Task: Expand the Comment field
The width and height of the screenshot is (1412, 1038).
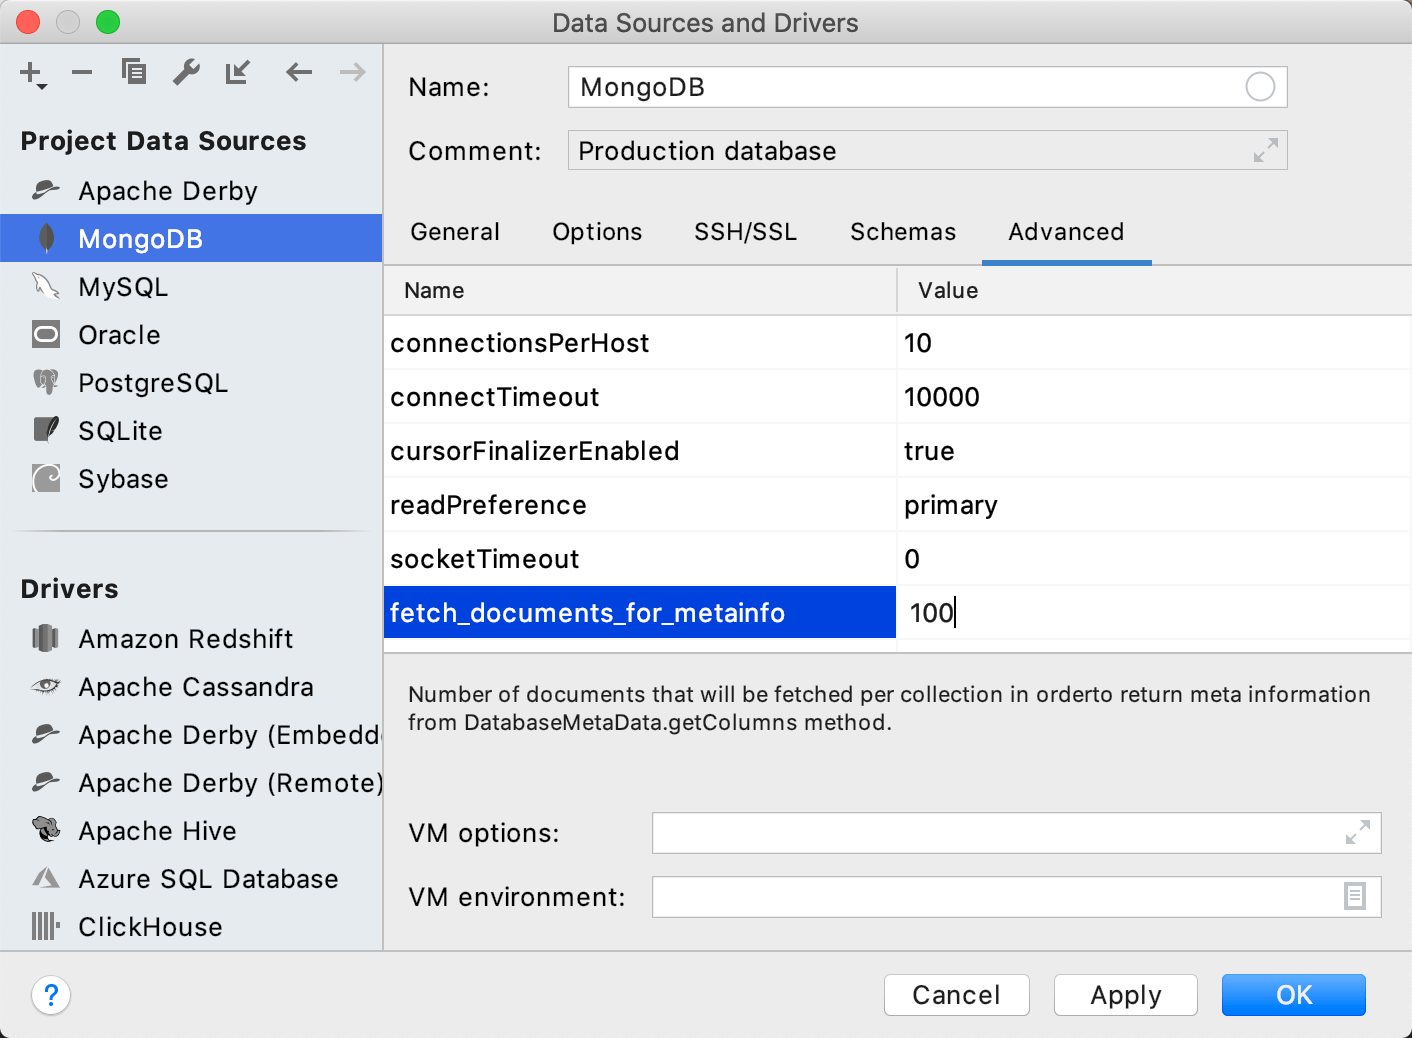Action: tap(1264, 150)
